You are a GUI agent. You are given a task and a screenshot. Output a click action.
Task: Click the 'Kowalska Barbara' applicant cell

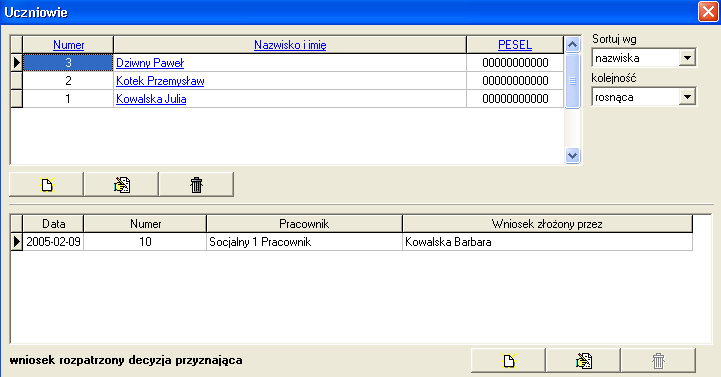click(547, 242)
